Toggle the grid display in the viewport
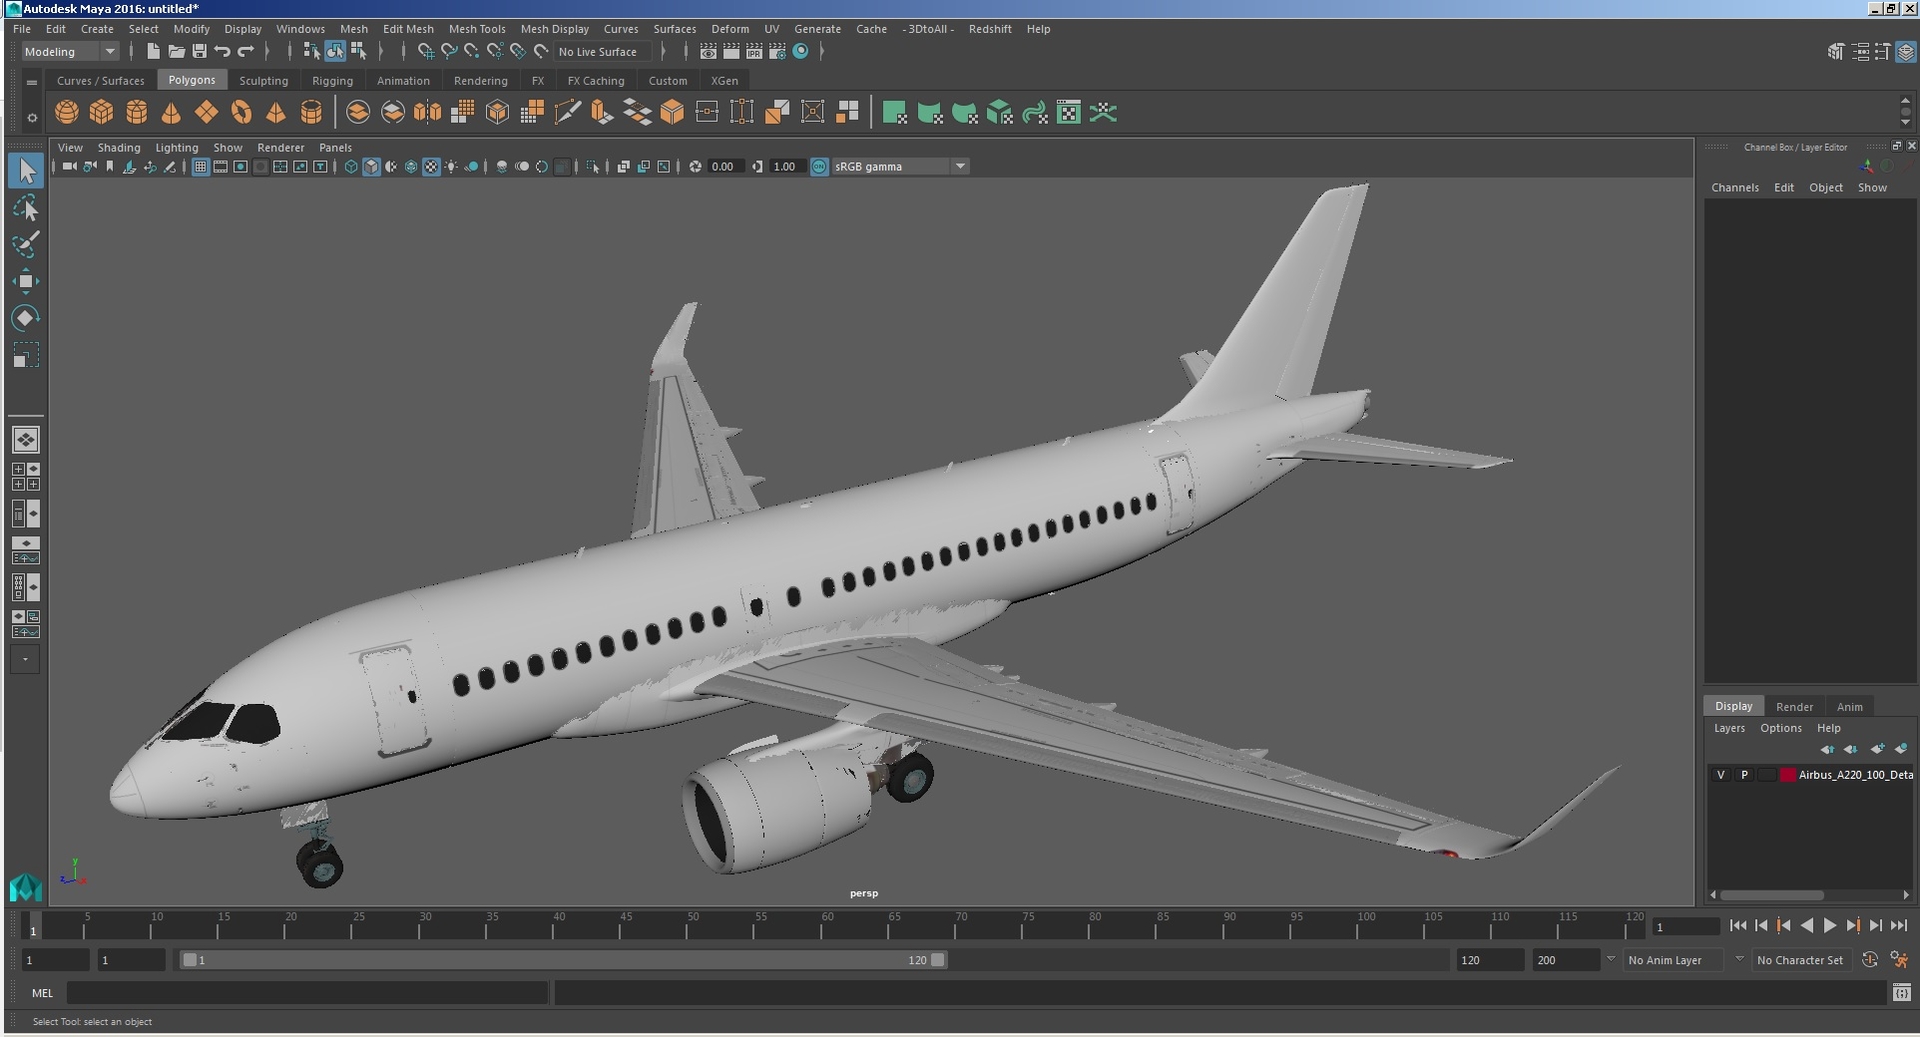 pyautogui.click(x=200, y=166)
